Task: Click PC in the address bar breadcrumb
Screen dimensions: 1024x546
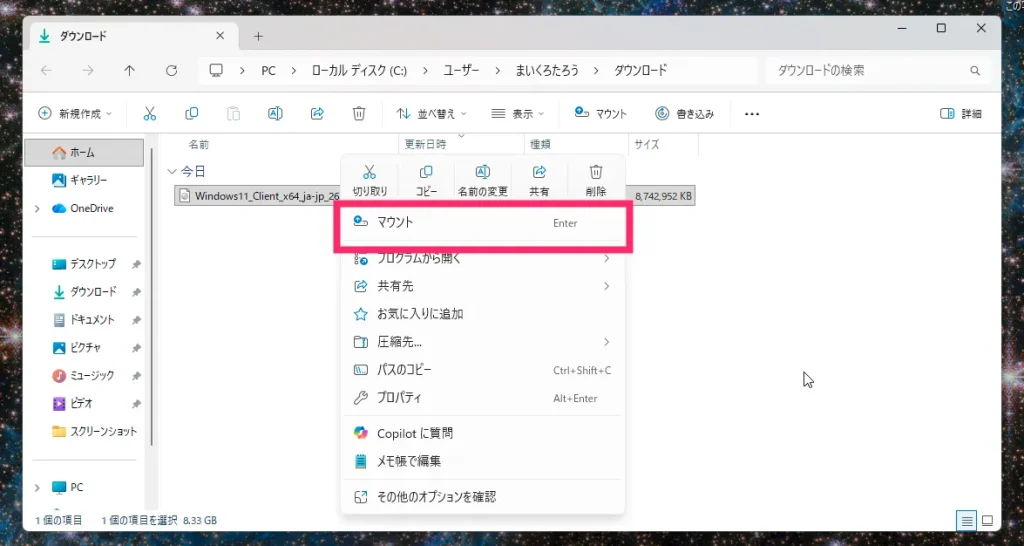Action: pyautogui.click(x=268, y=71)
